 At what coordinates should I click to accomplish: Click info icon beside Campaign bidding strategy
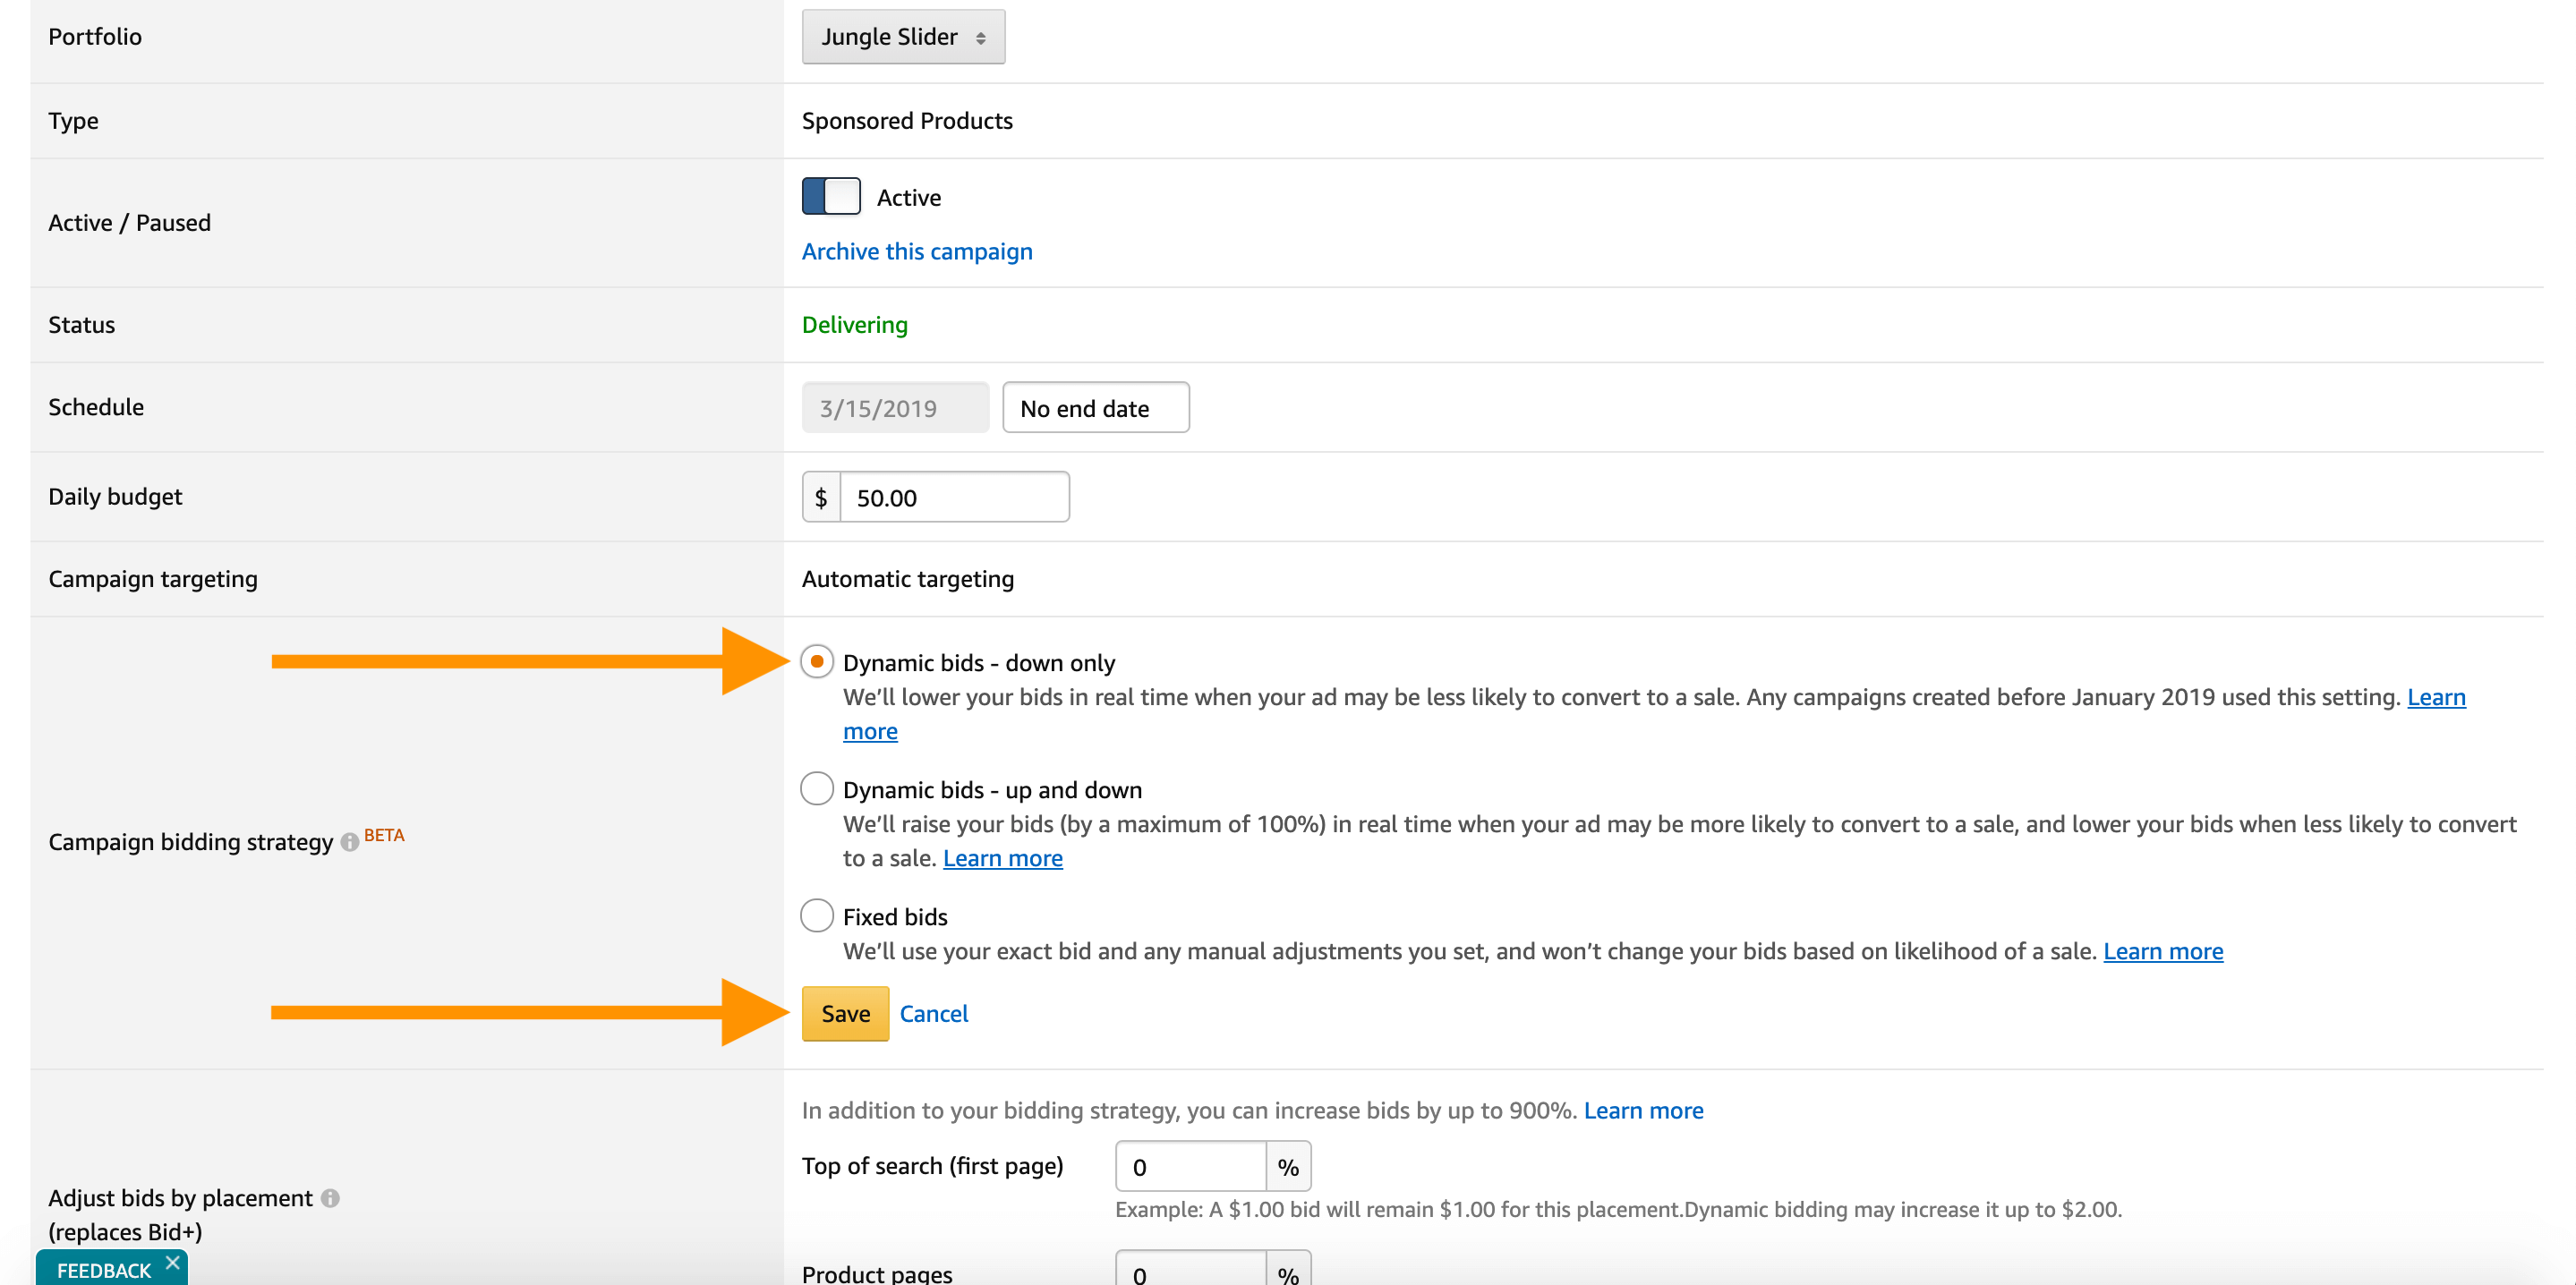click(x=349, y=842)
